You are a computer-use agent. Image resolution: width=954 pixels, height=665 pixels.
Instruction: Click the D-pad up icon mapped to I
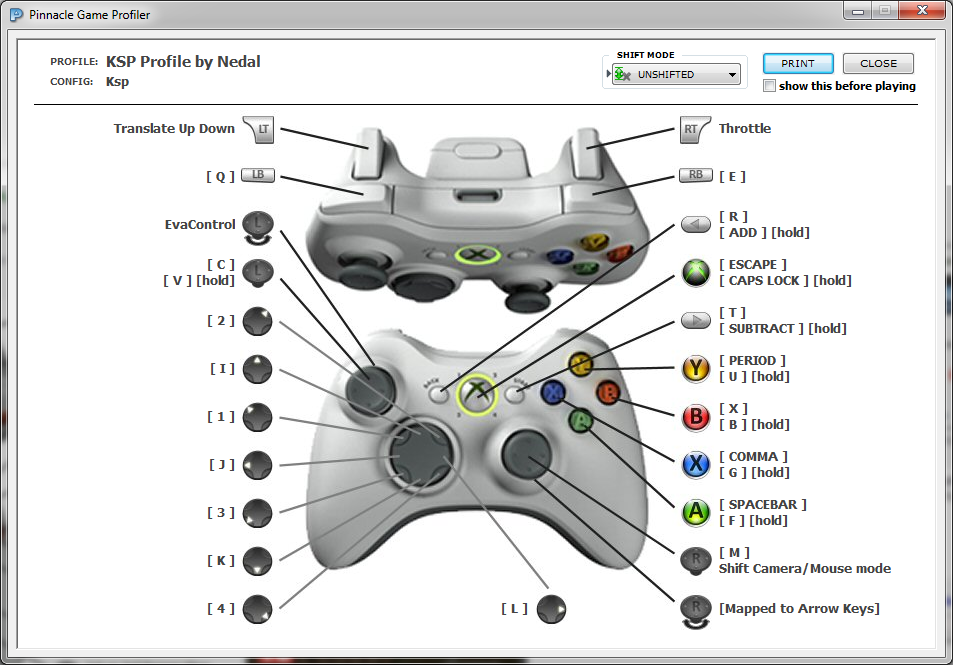[258, 369]
